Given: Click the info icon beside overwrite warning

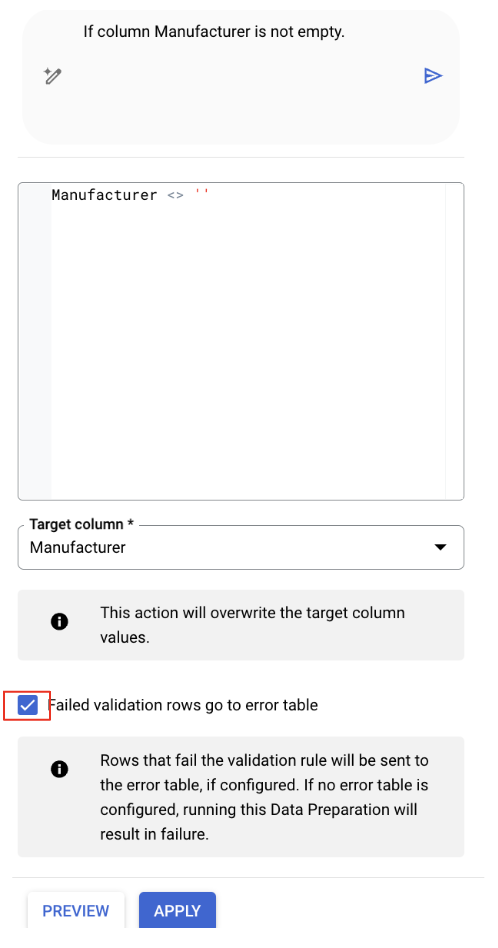Looking at the screenshot, I should (x=59, y=622).
